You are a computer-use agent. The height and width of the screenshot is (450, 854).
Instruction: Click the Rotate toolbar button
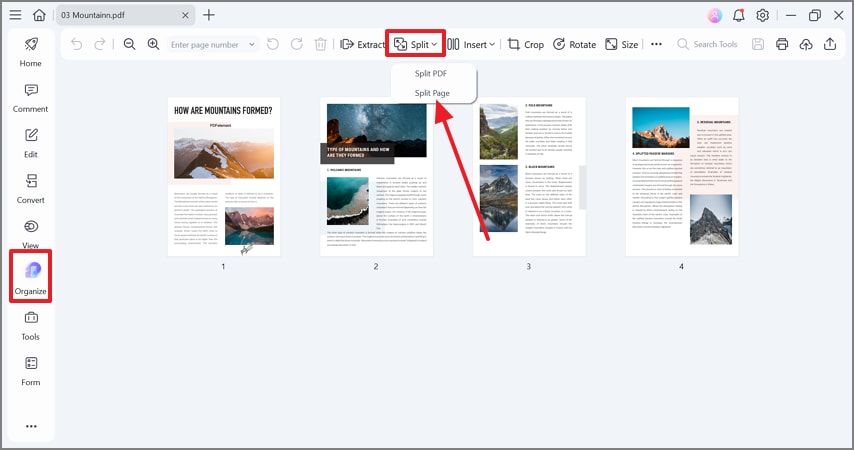click(x=575, y=45)
